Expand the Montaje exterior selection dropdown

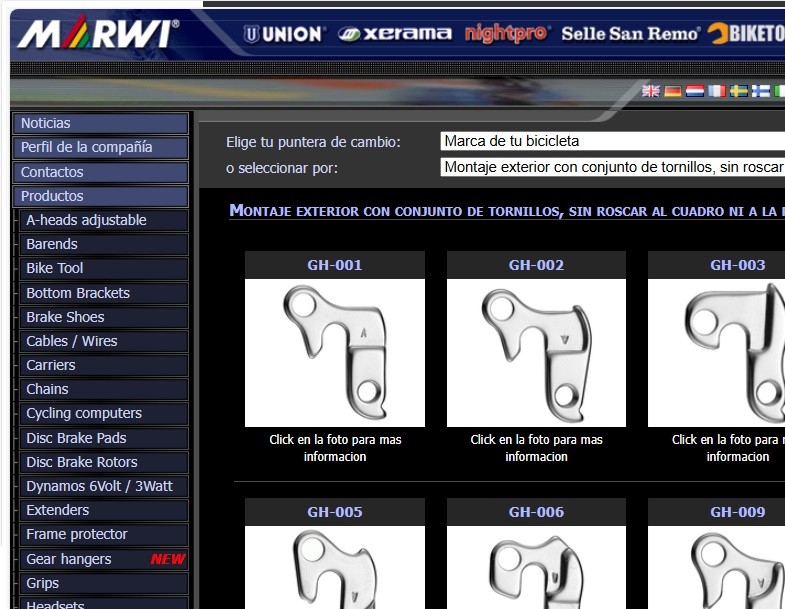click(x=612, y=167)
